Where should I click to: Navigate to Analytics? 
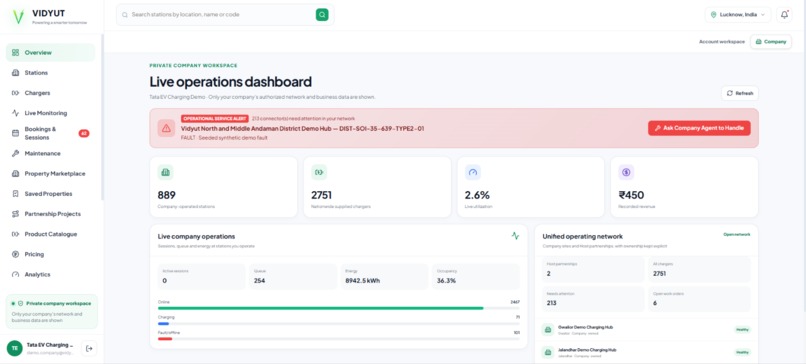pyautogui.click(x=50, y=275)
